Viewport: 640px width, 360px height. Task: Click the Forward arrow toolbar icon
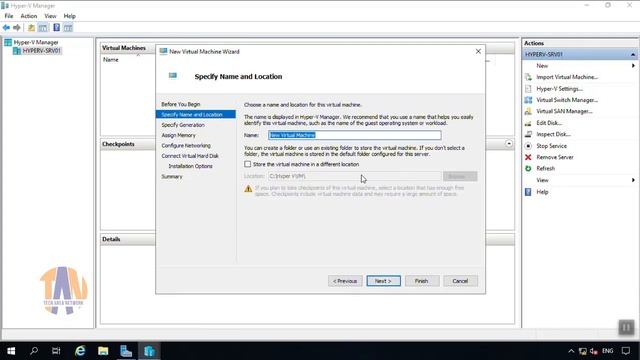click(x=17, y=28)
